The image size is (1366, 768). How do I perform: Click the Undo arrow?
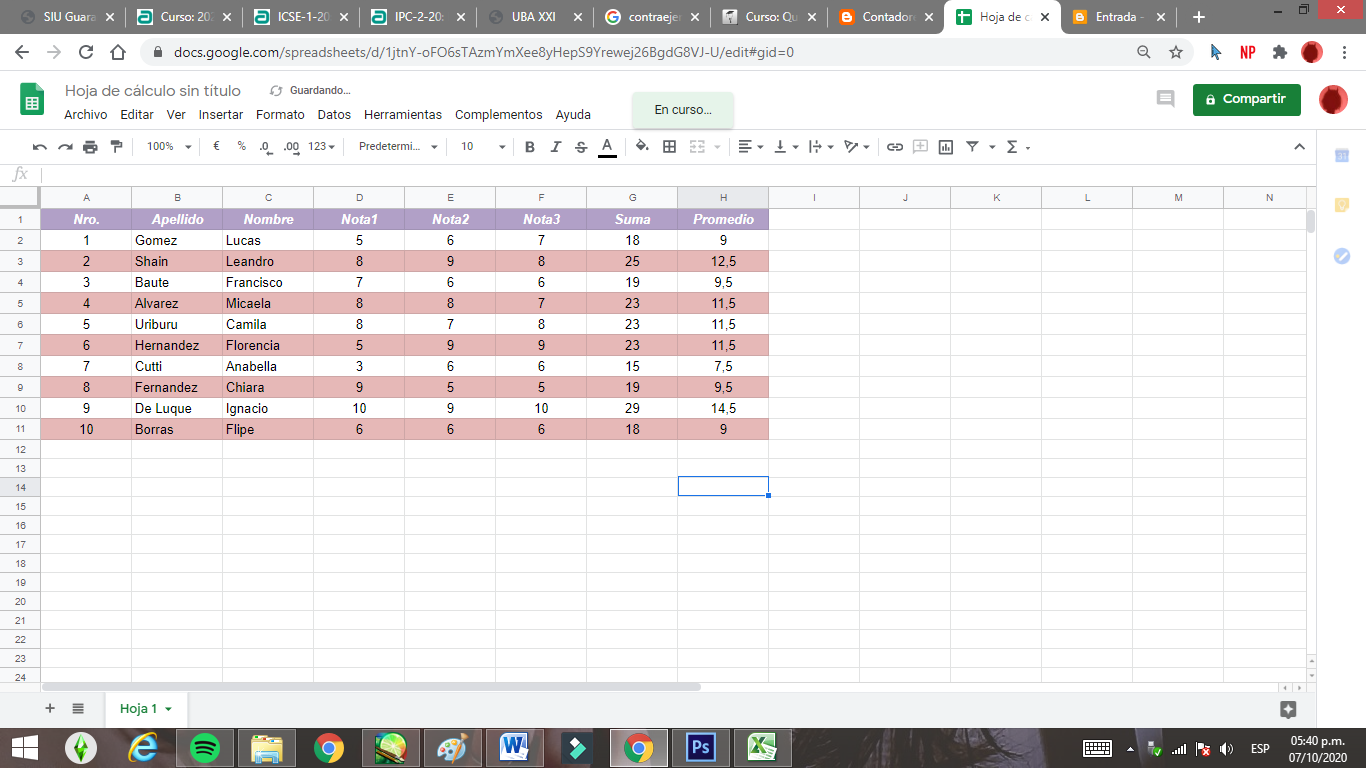[x=41, y=146]
